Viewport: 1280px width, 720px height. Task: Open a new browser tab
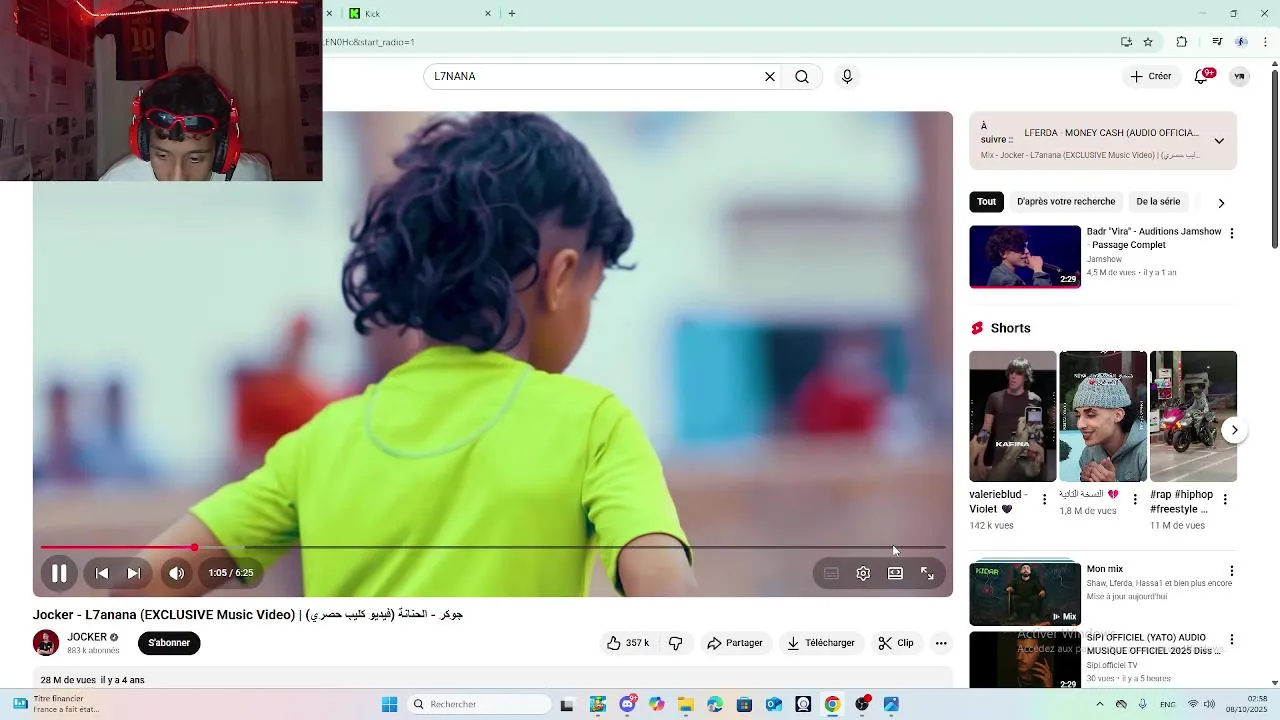(x=512, y=14)
